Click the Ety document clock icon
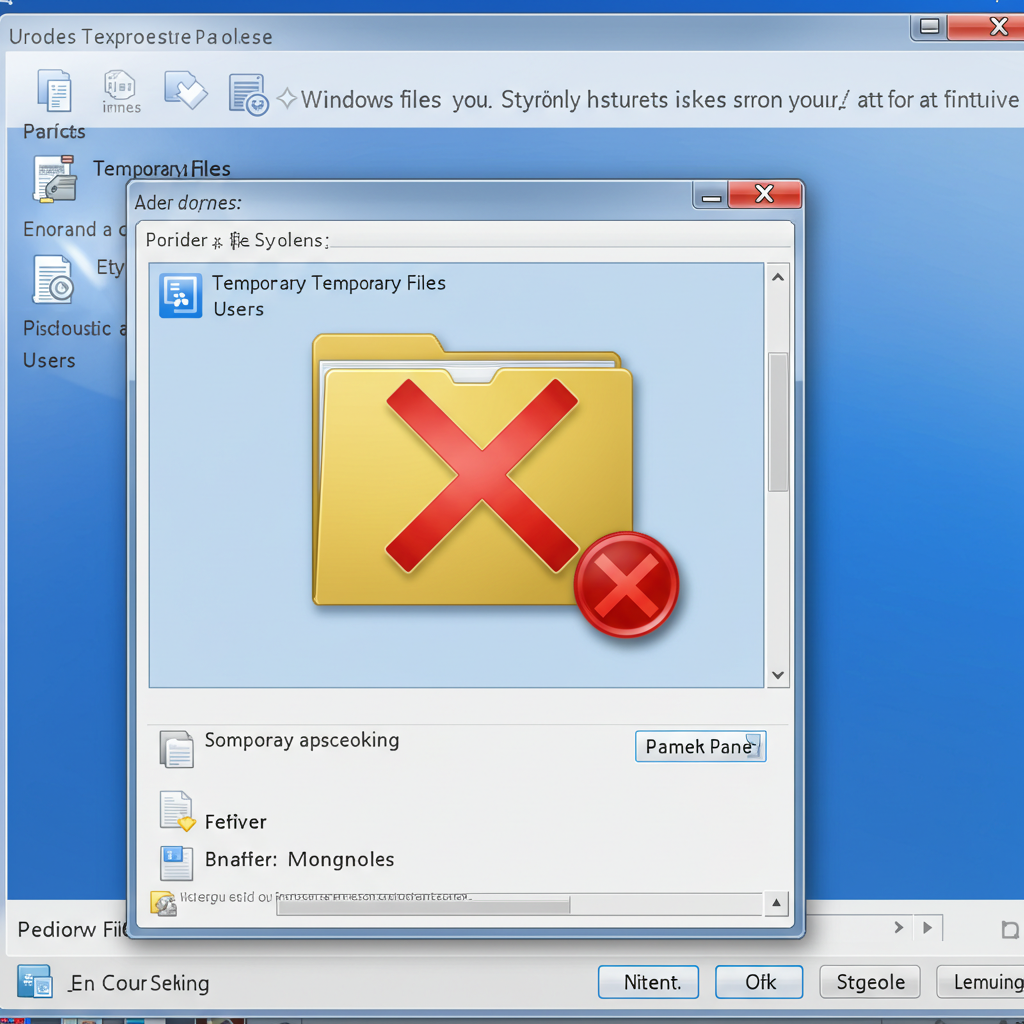 [x=54, y=280]
